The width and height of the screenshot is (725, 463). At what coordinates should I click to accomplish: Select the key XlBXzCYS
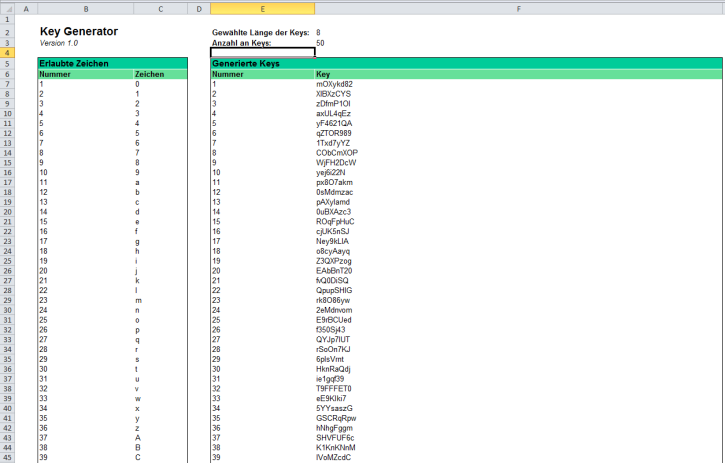333,94
